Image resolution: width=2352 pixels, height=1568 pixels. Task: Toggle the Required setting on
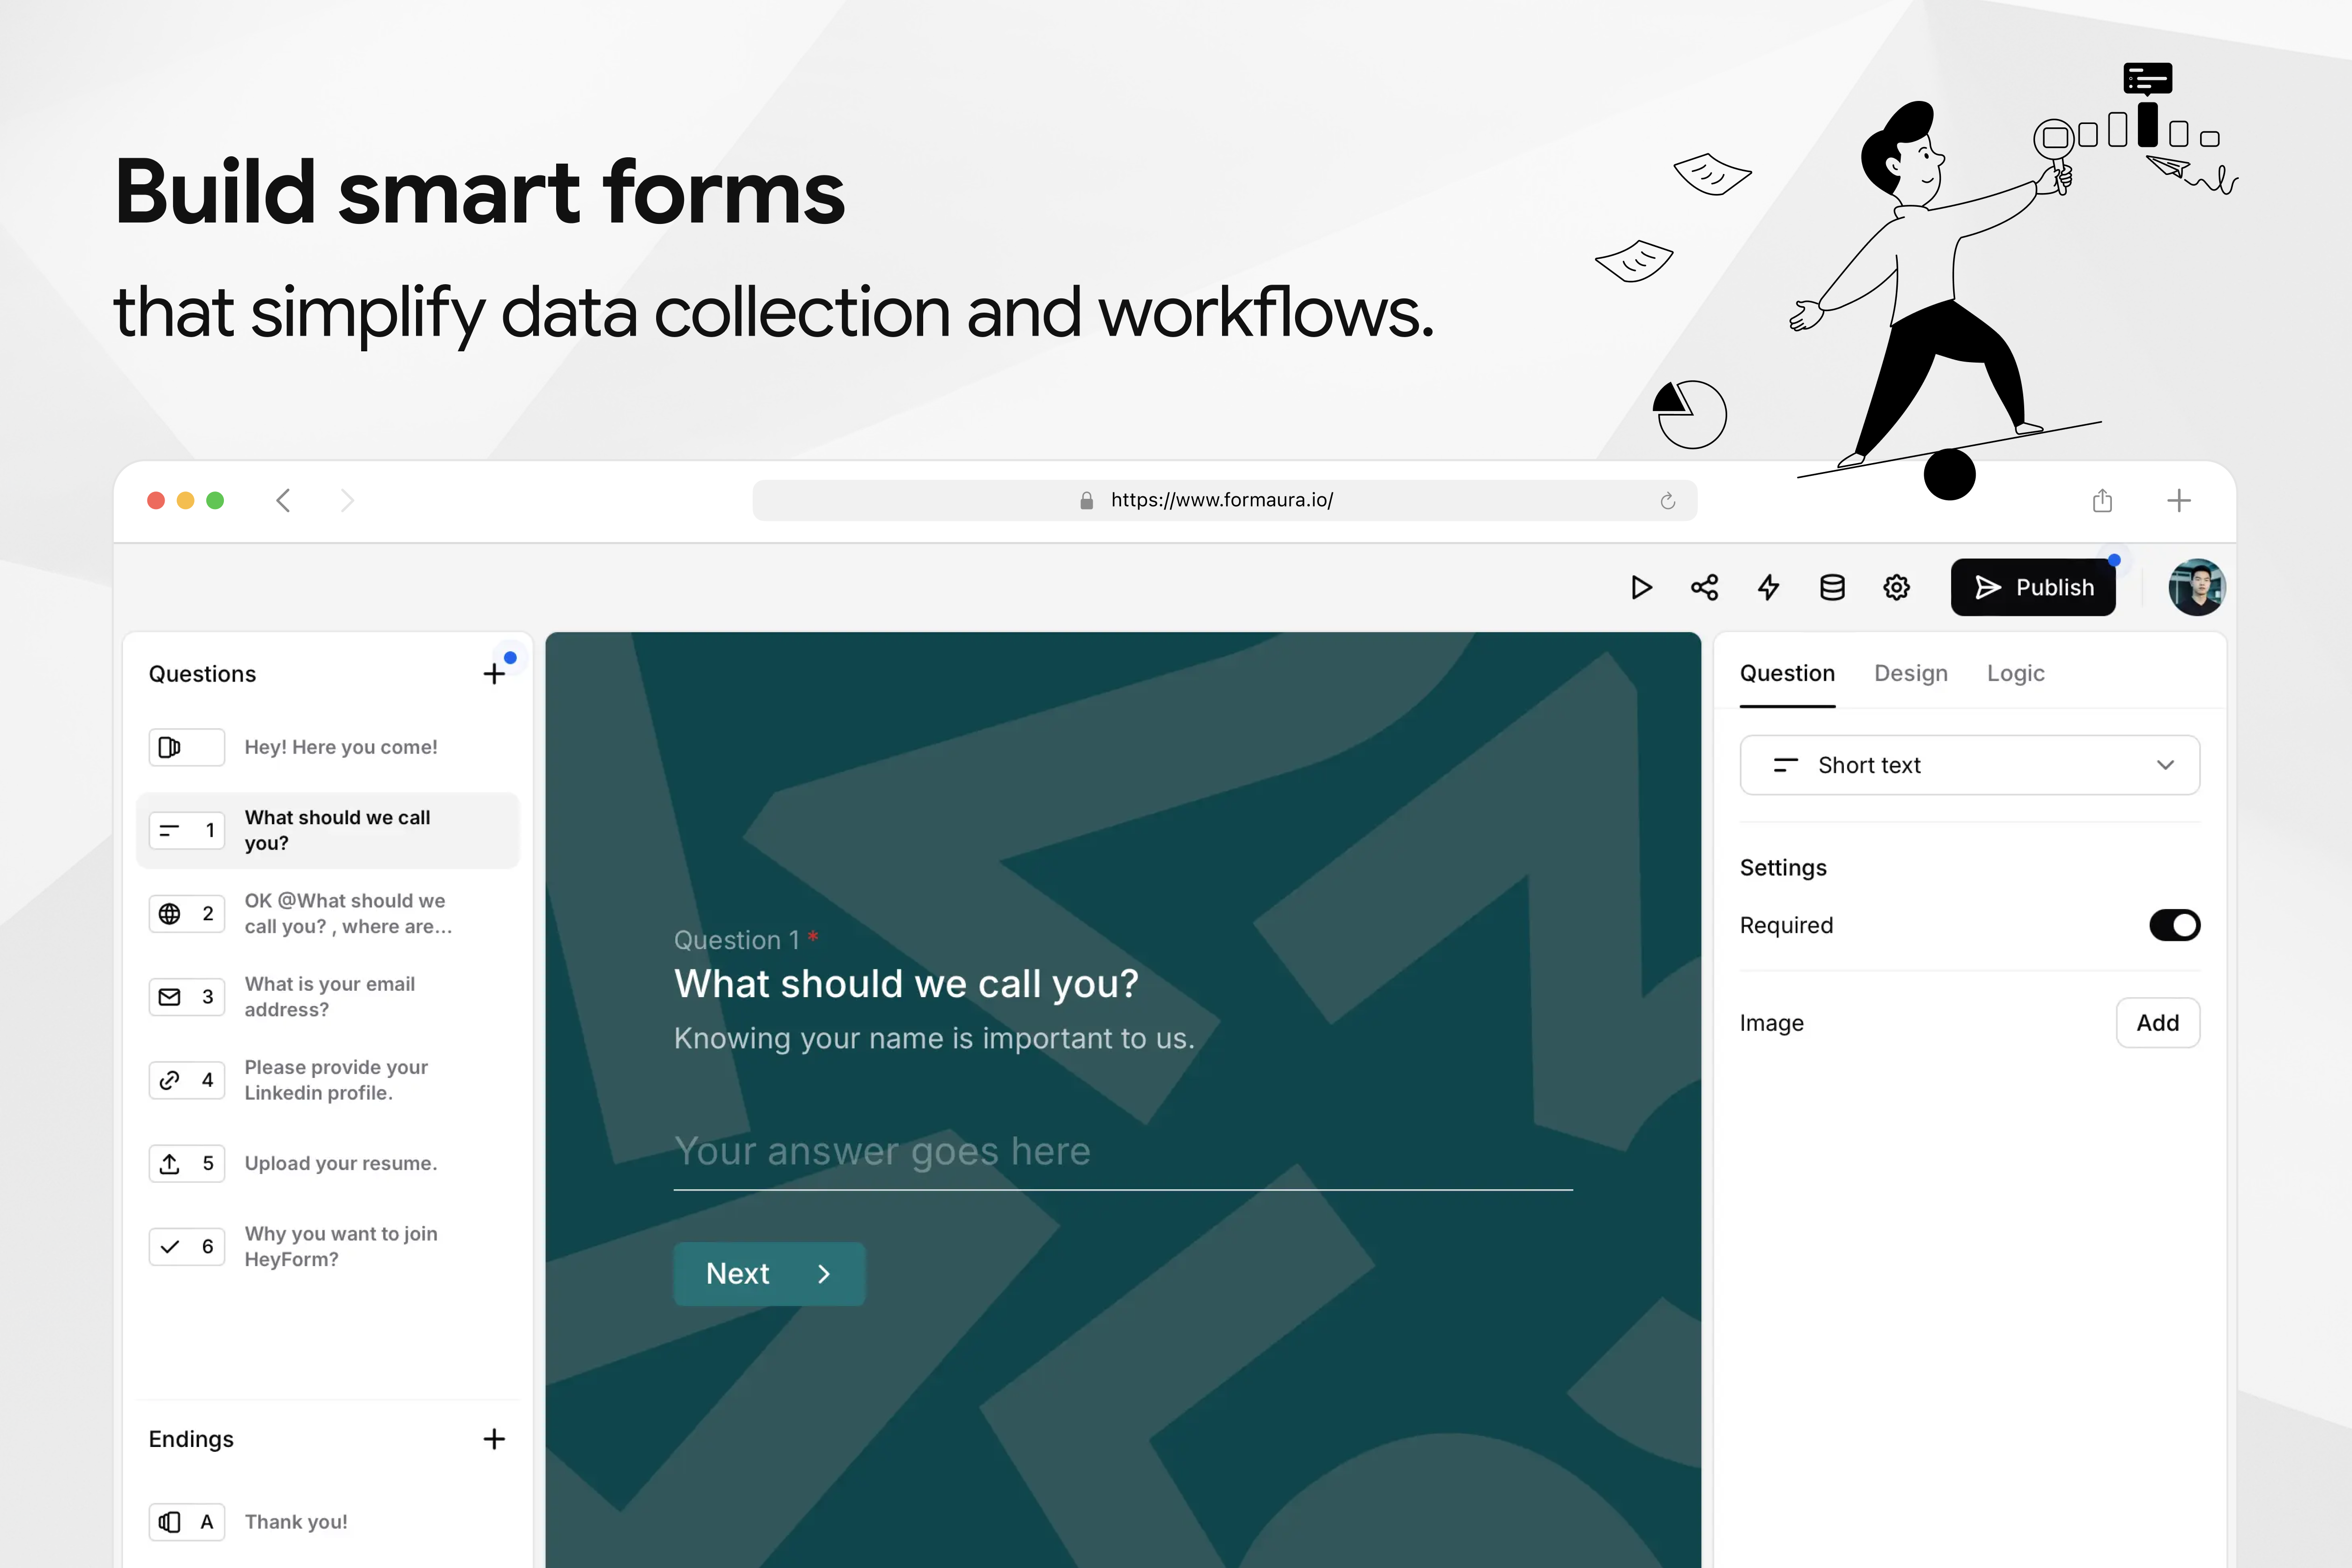pos(2174,925)
